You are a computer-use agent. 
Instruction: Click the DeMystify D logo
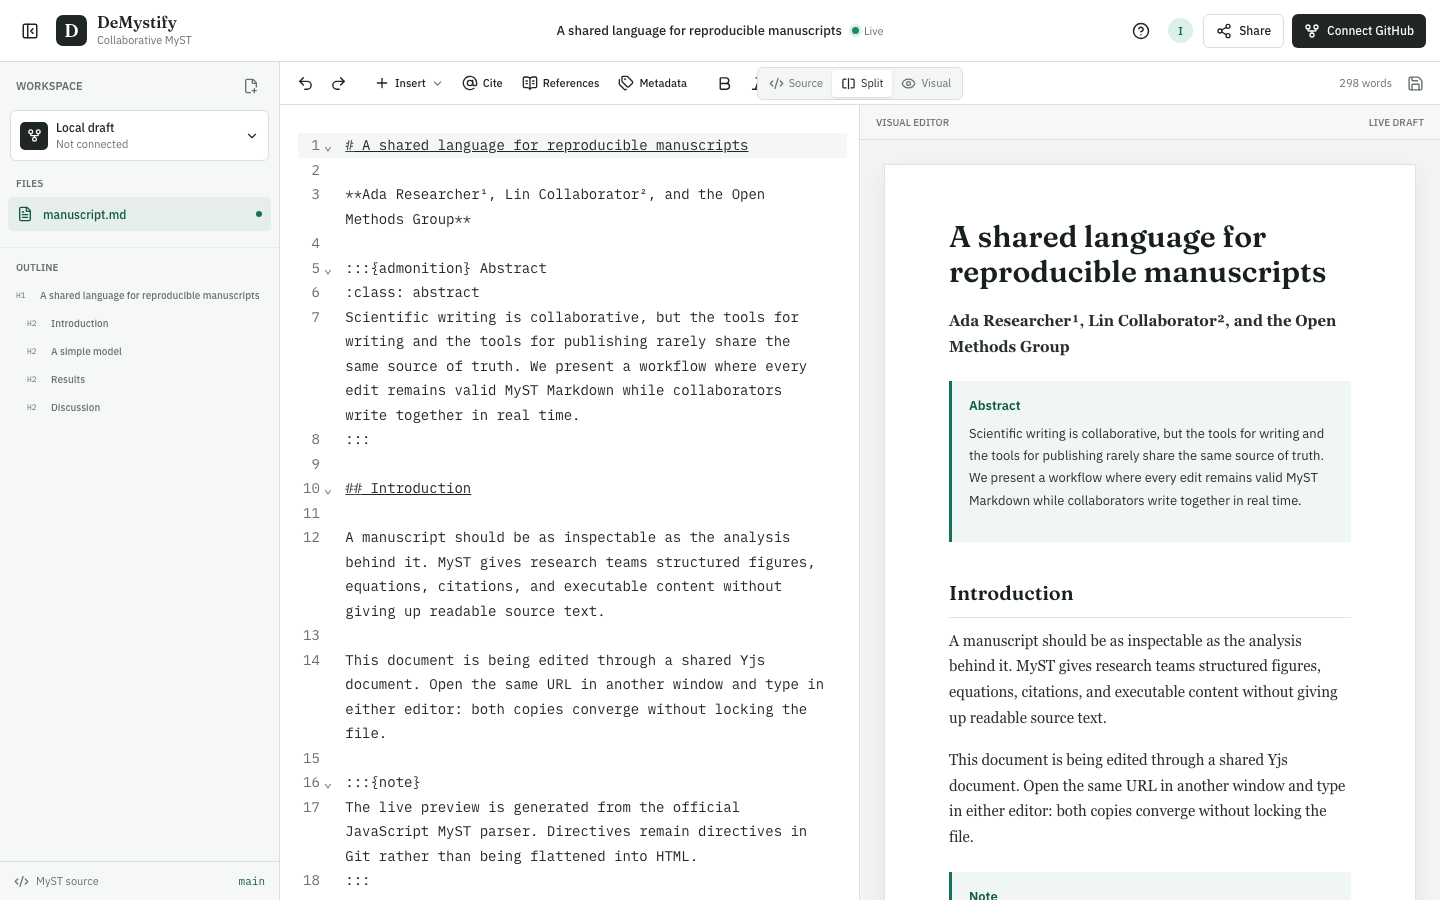(71, 31)
